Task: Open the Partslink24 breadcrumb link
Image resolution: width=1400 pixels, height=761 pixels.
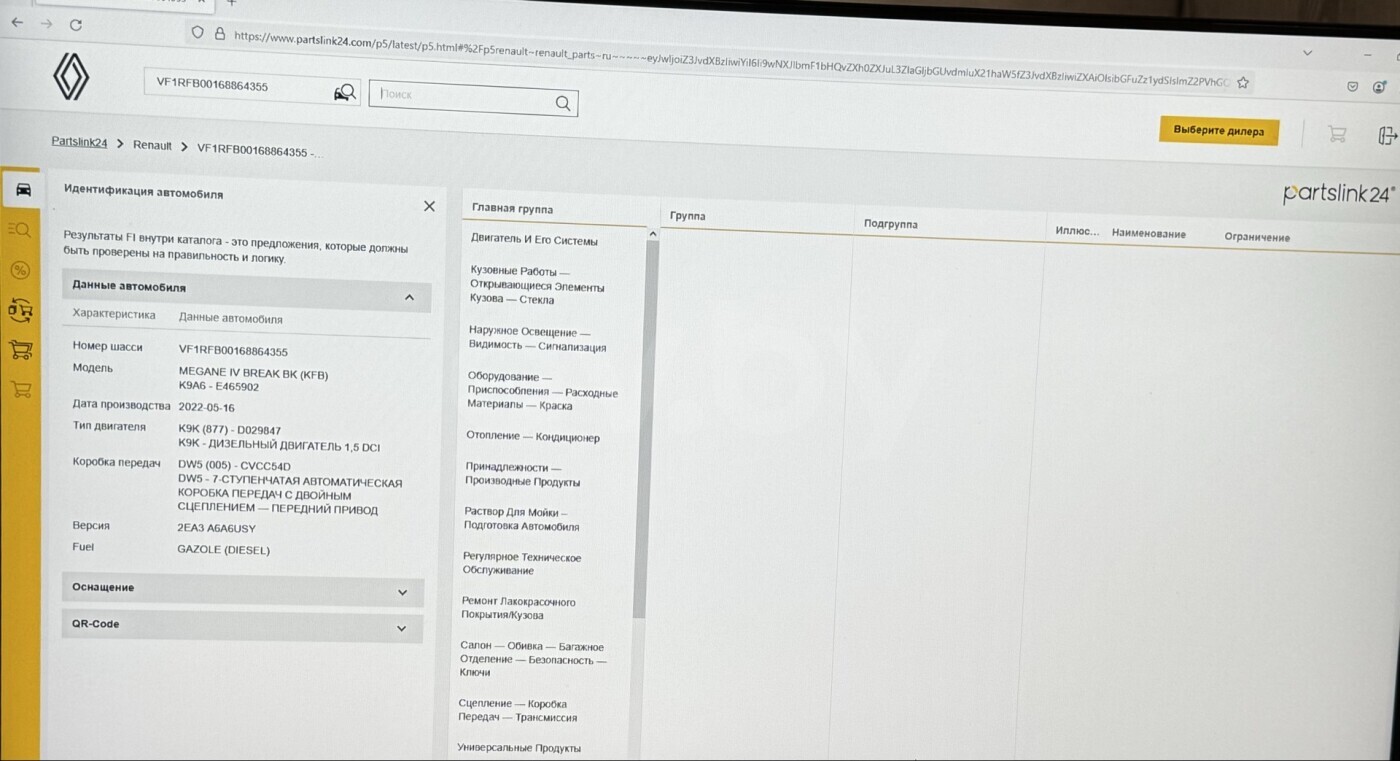Action: pyautogui.click(x=79, y=142)
